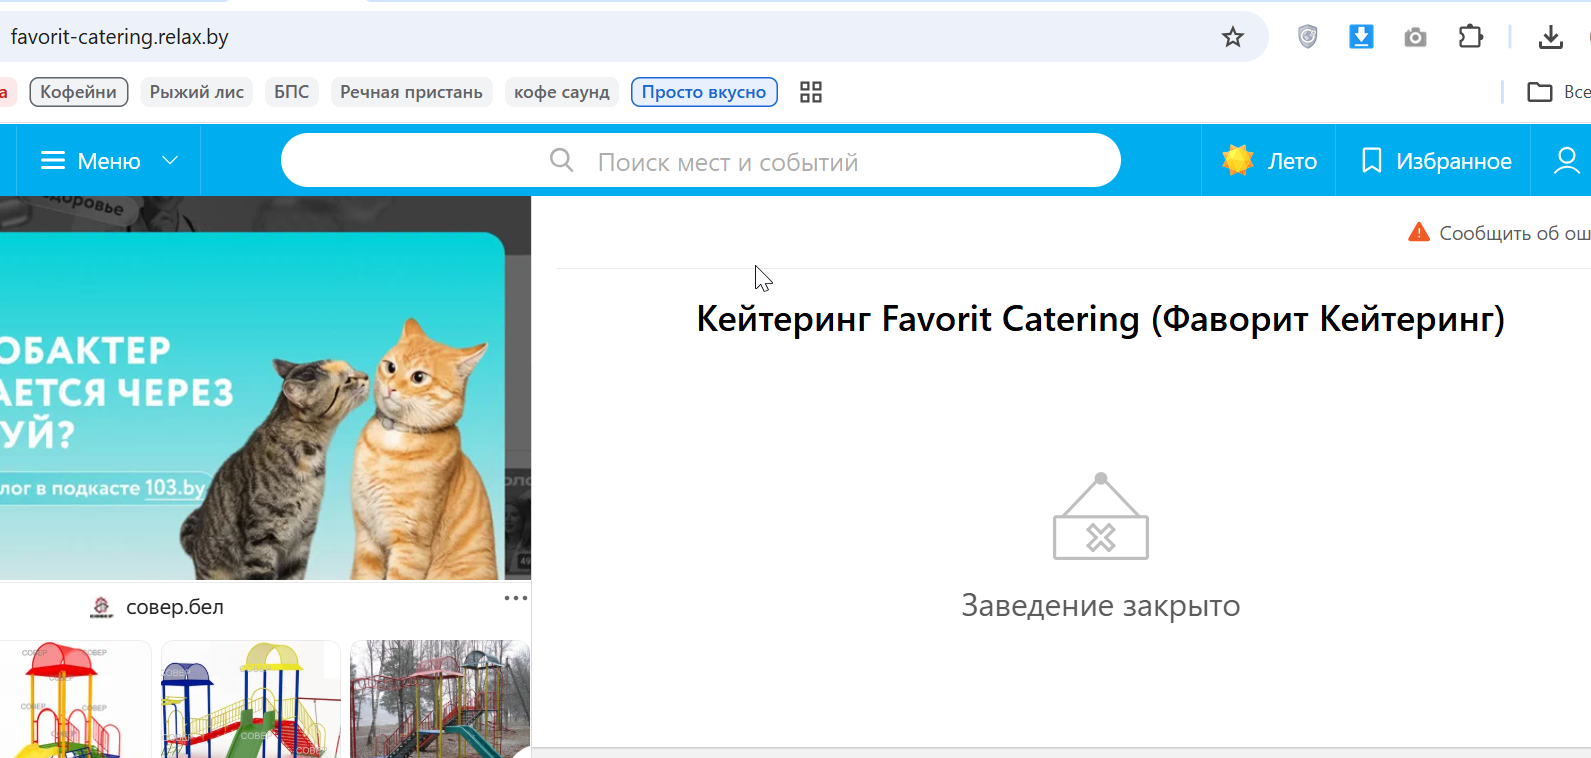Show browser downloads tray icon
Image resolution: width=1591 pixels, height=758 pixels.
point(1550,37)
